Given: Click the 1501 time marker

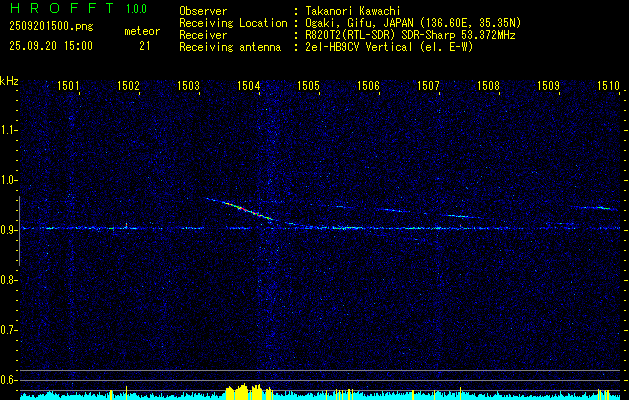Looking at the screenshot, I should pyautogui.click(x=68, y=85).
